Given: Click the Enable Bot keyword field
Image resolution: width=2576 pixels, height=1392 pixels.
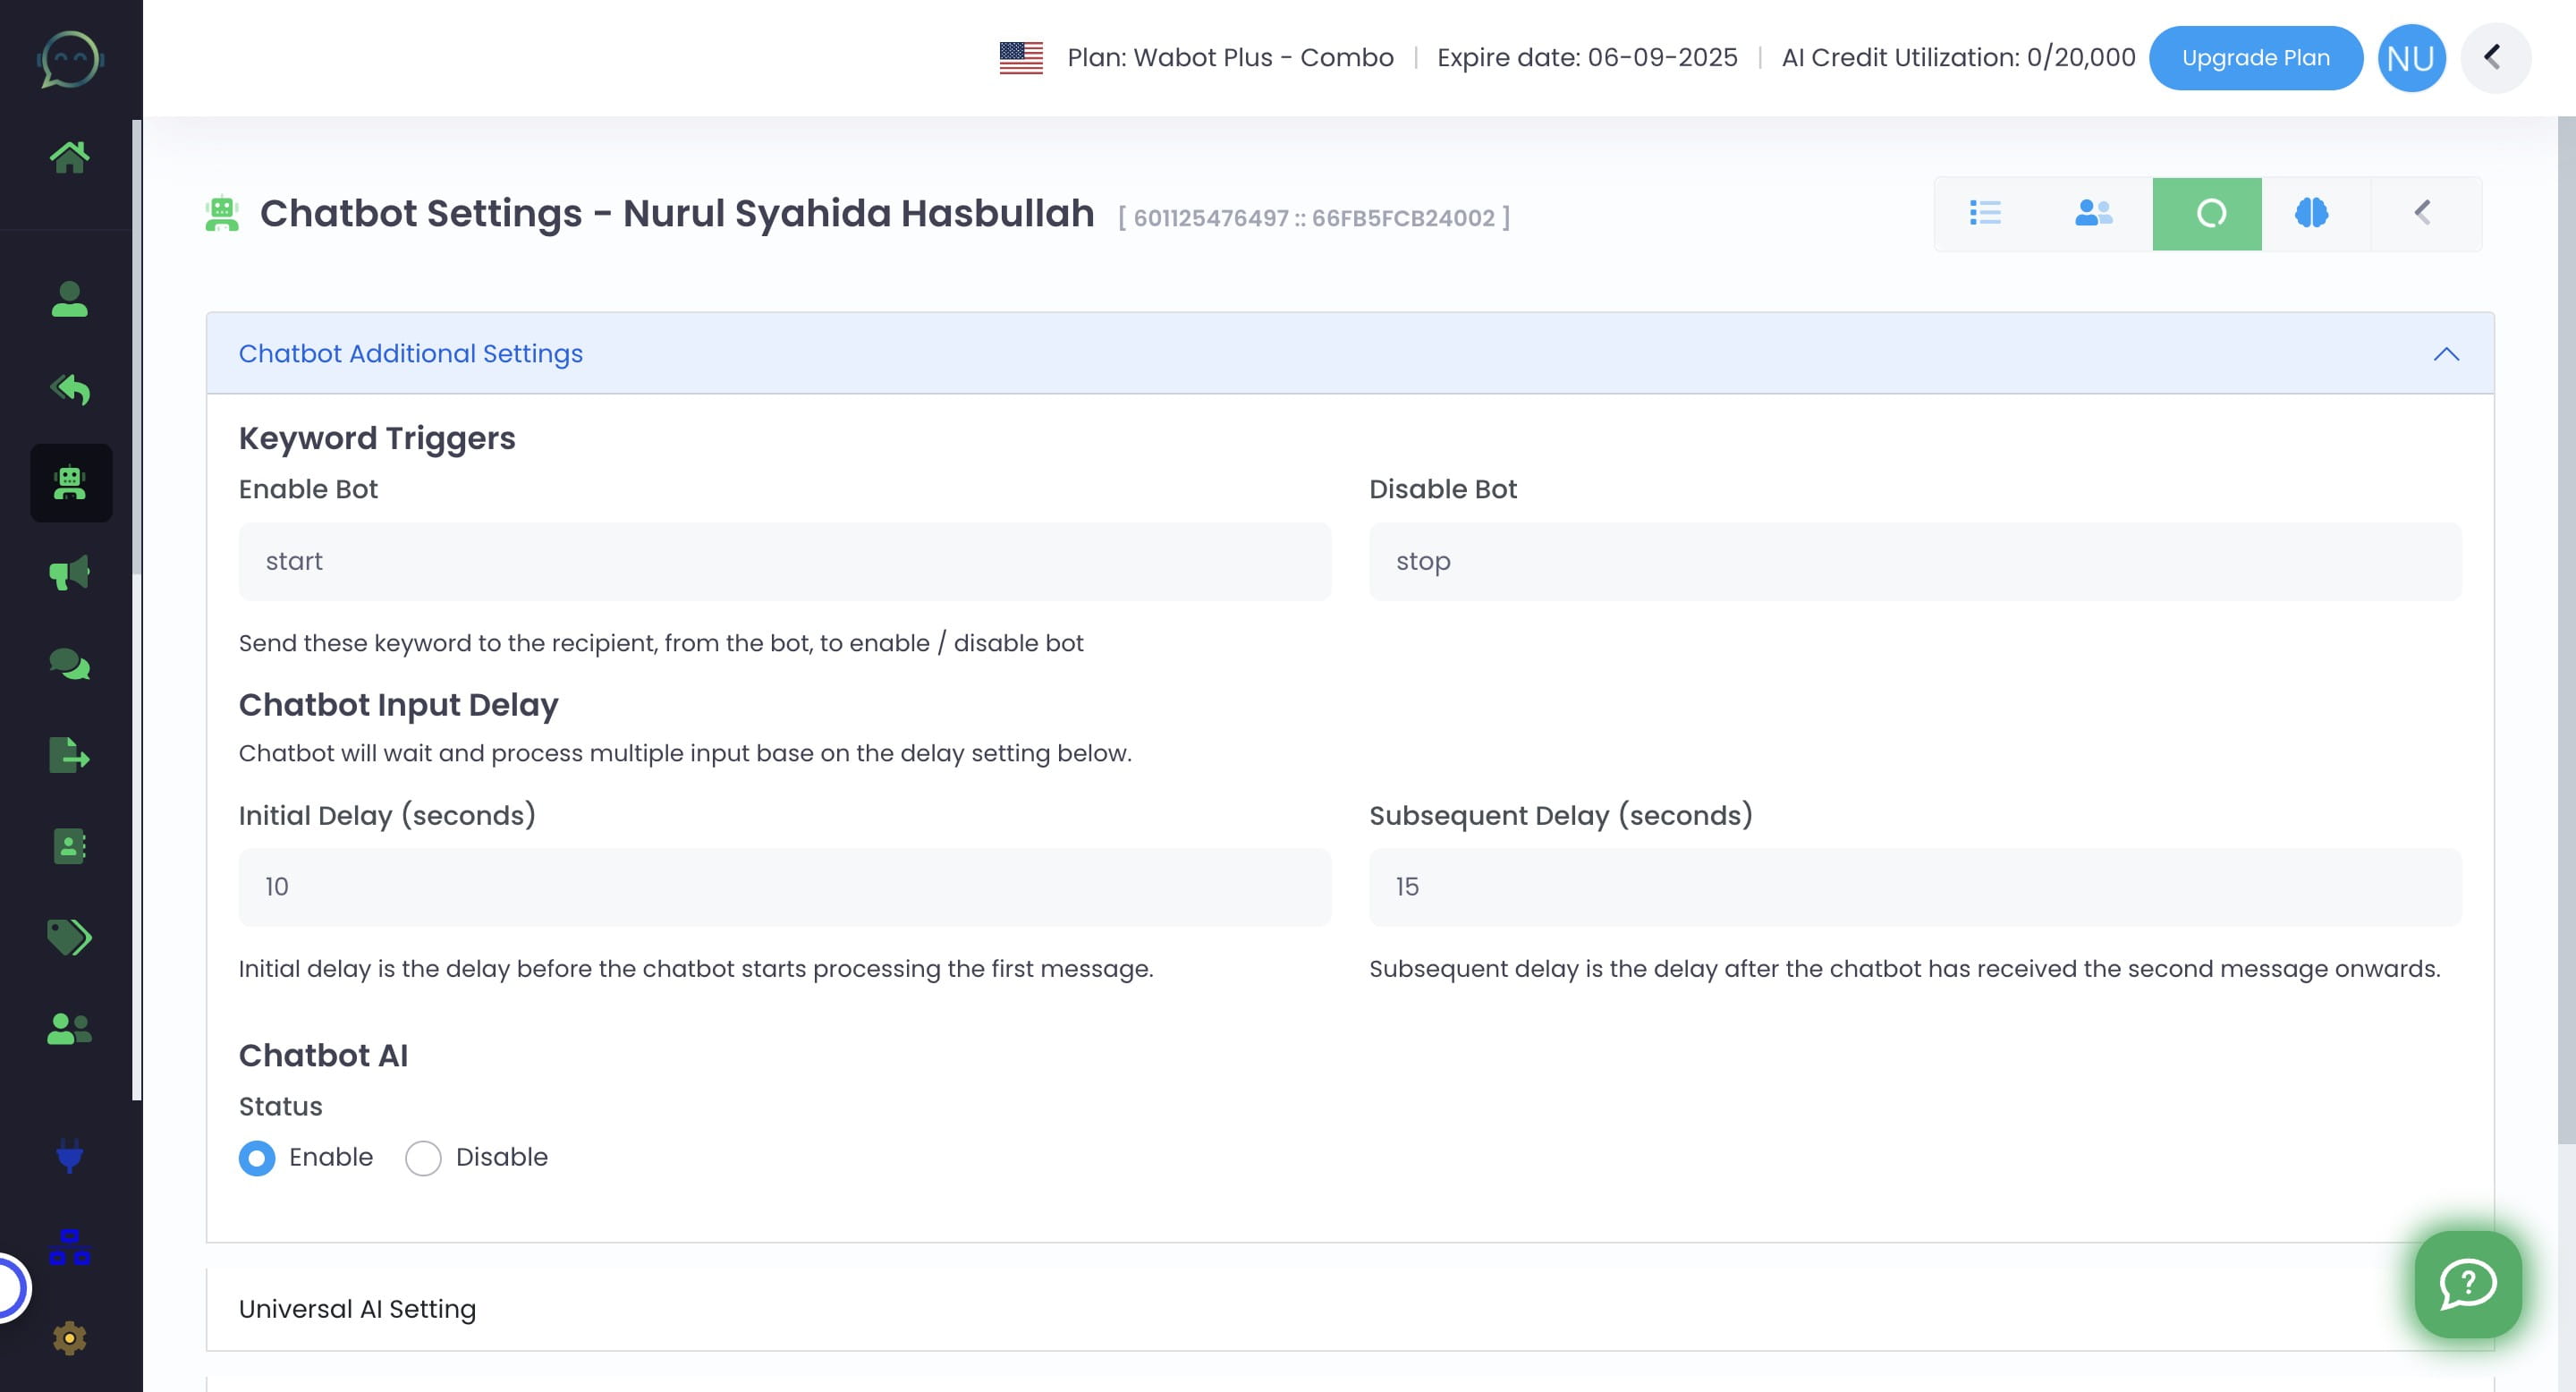Looking at the screenshot, I should click(784, 561).
